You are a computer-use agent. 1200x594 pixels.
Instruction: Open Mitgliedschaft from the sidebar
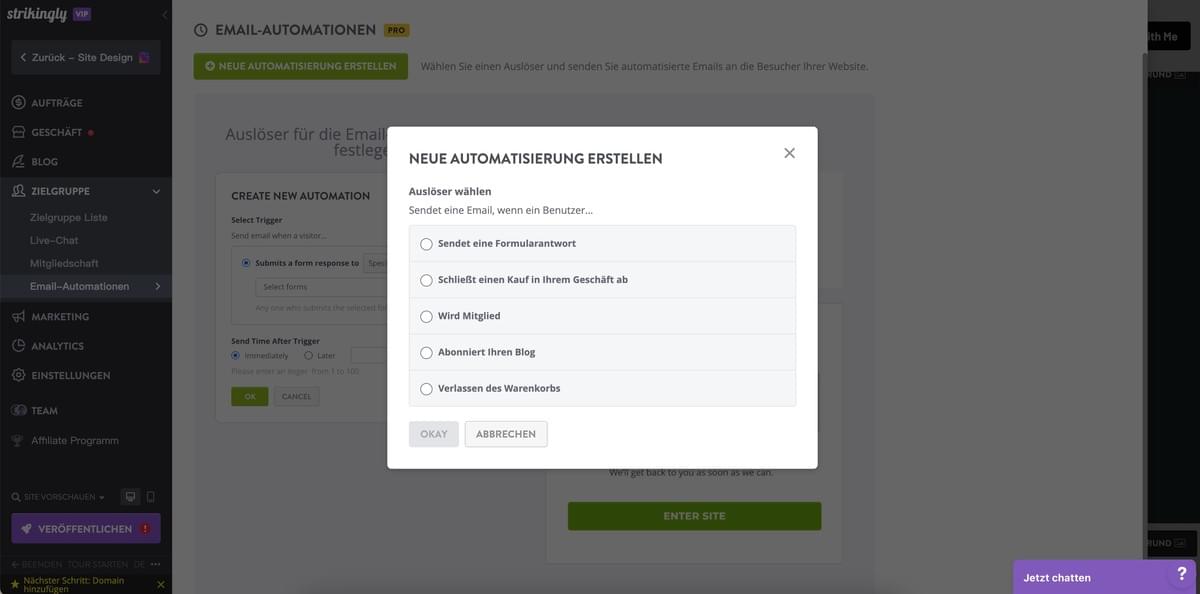[x=63, y=262]
